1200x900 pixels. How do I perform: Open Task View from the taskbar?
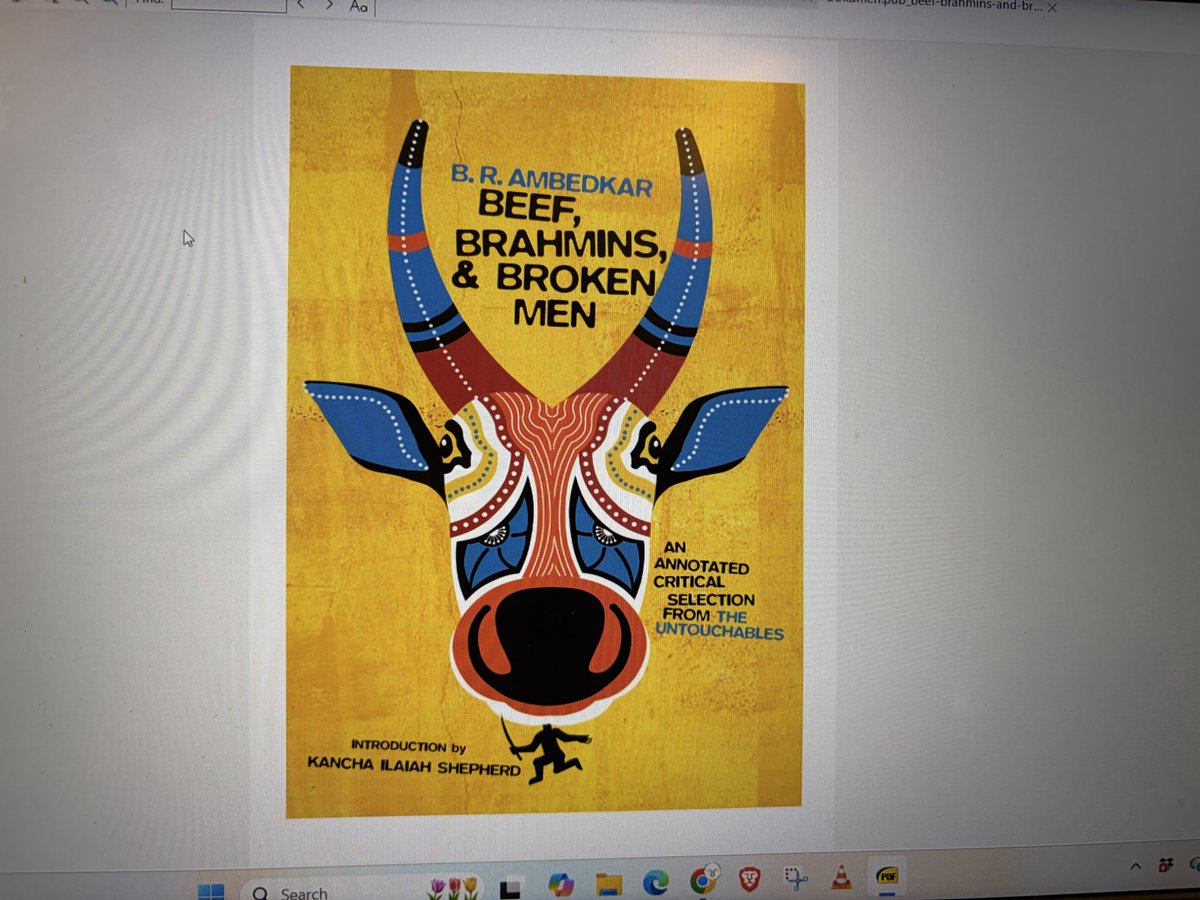512,885
